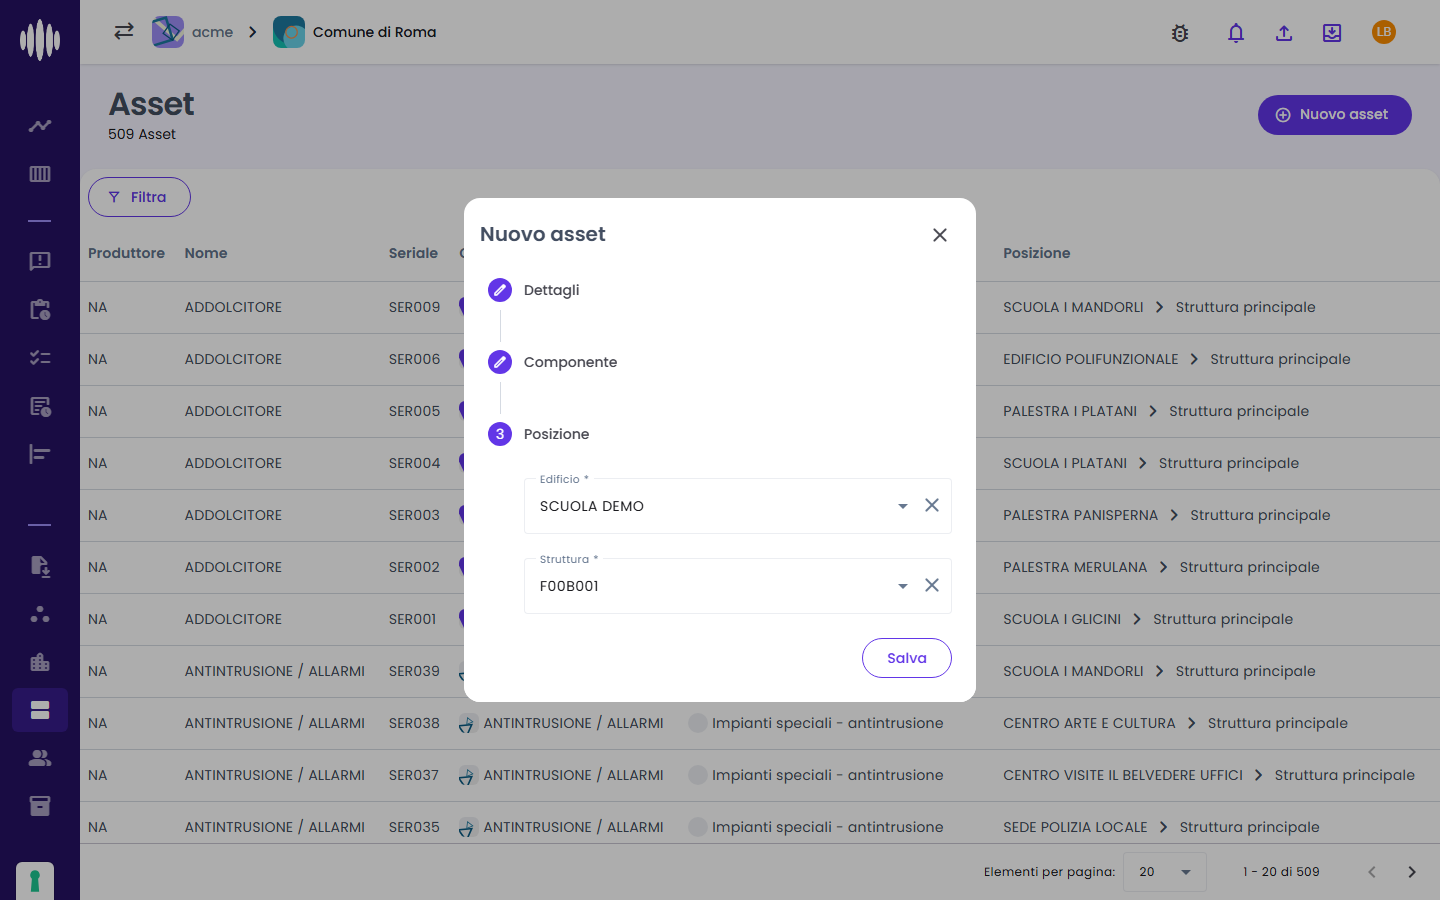Open the Edificio dropdown arrow
The width and height of the screenshot is (1440, 900).
point(903,506)
